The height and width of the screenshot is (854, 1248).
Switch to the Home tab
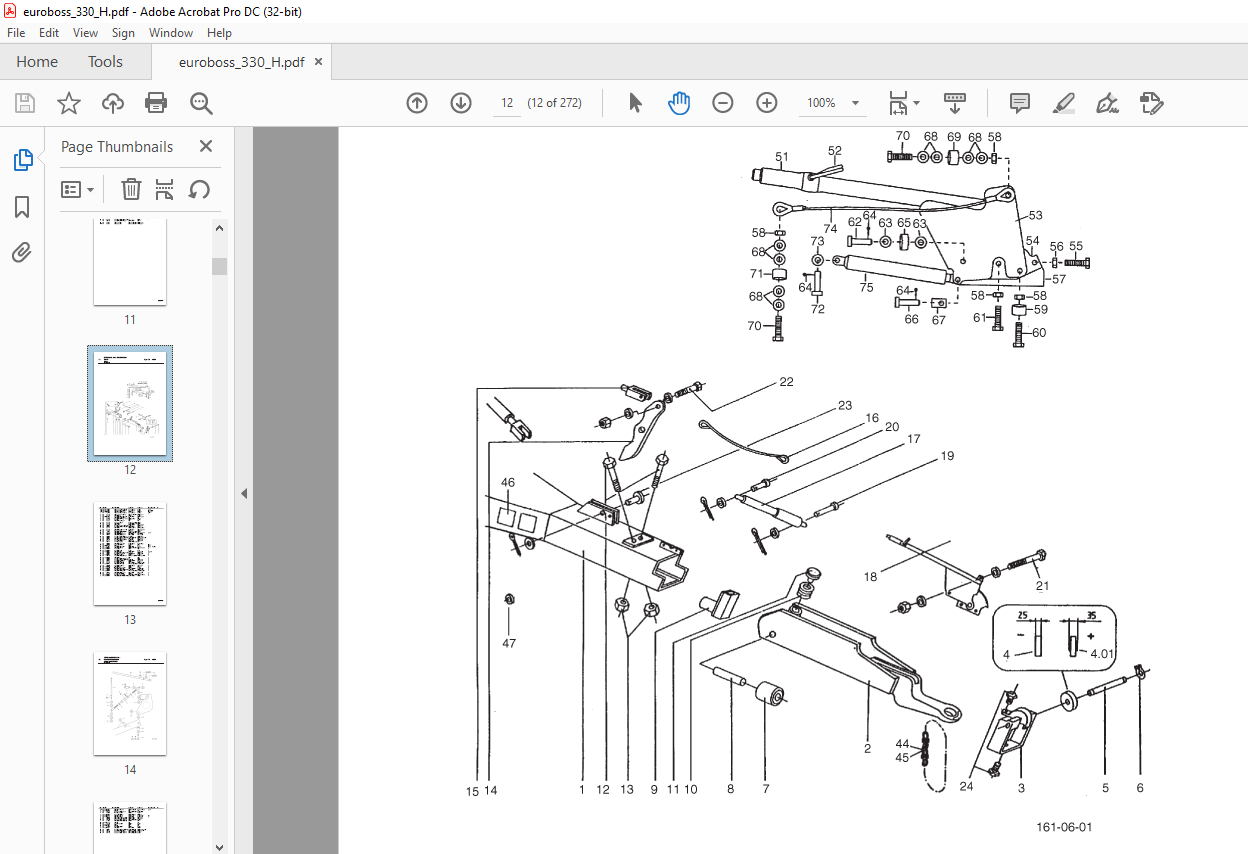(37, 62)
